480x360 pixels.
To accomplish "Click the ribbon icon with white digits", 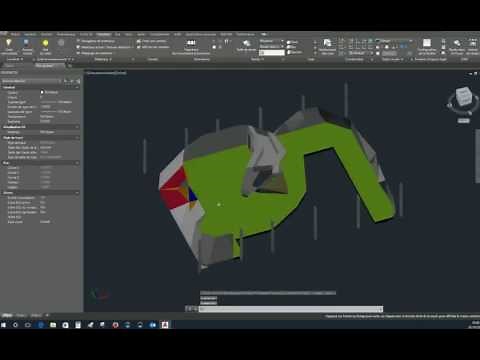I will (x=191, y=43).
